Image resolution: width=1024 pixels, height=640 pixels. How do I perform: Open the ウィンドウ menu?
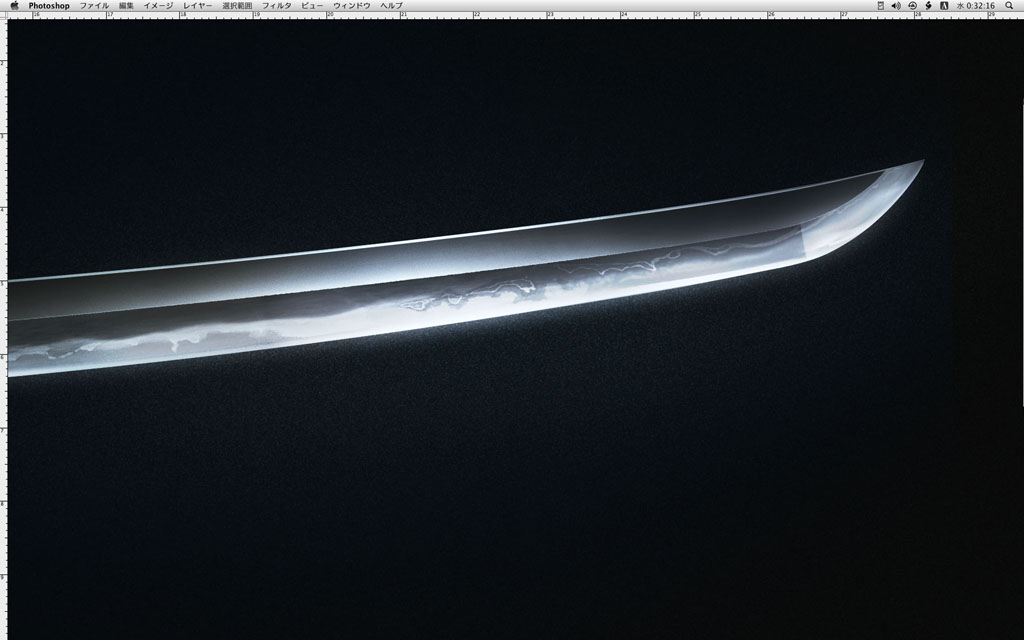point(351,5)
